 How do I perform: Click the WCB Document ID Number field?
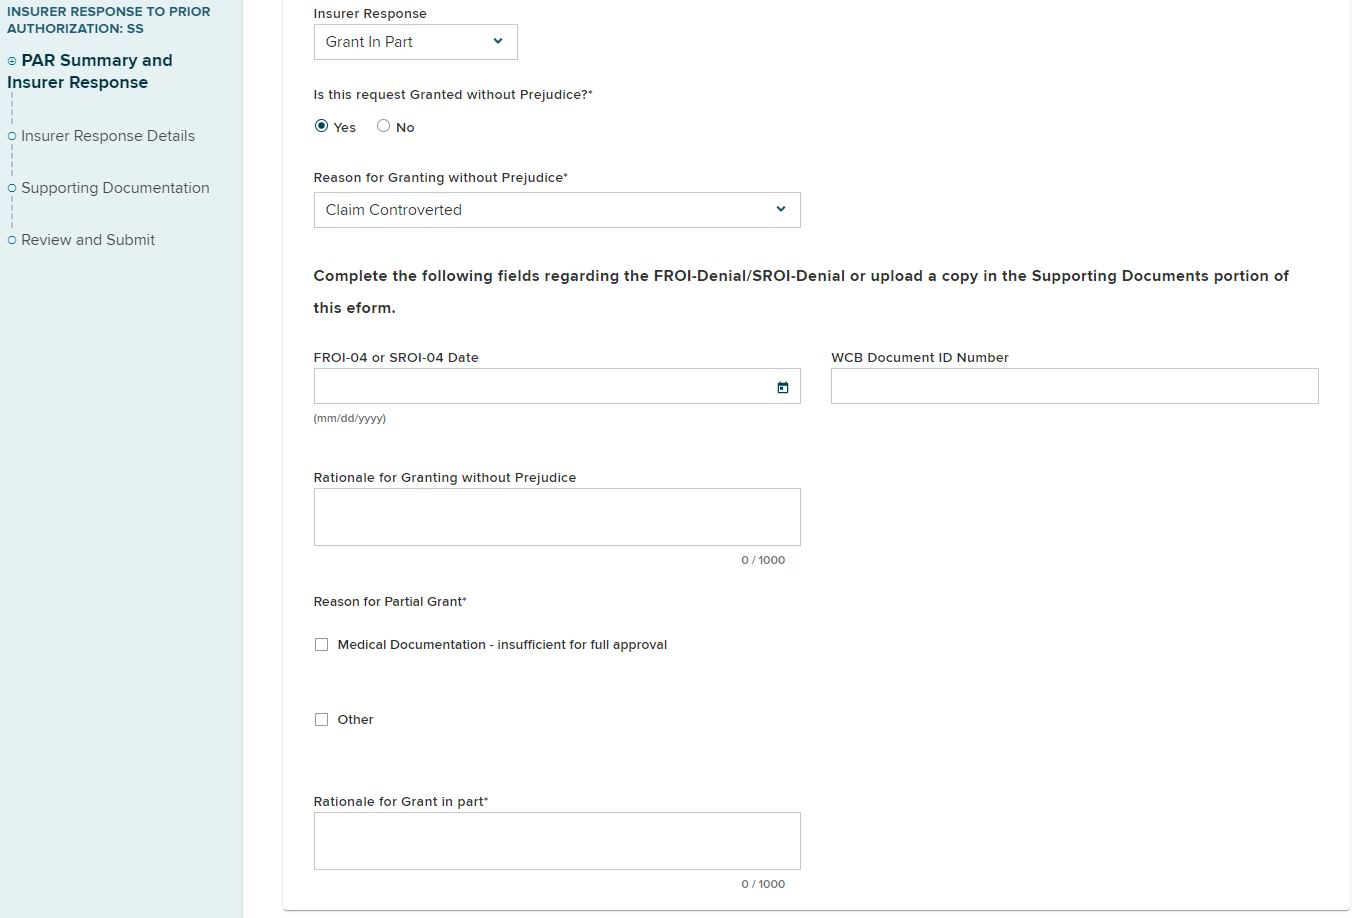tap(1074, 386)
